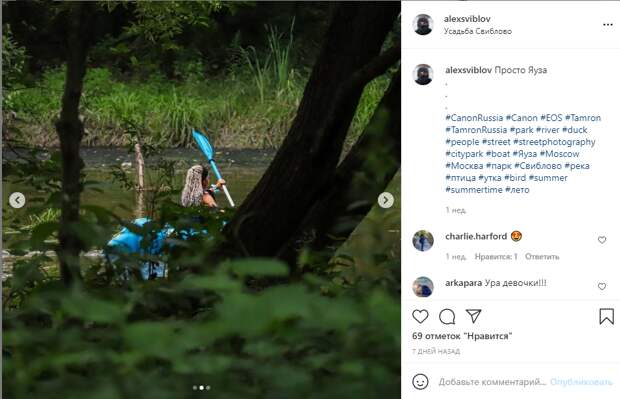Open comments via speech bubble icon
Viewport: 620px width, 399px height.
click(447, 316)
